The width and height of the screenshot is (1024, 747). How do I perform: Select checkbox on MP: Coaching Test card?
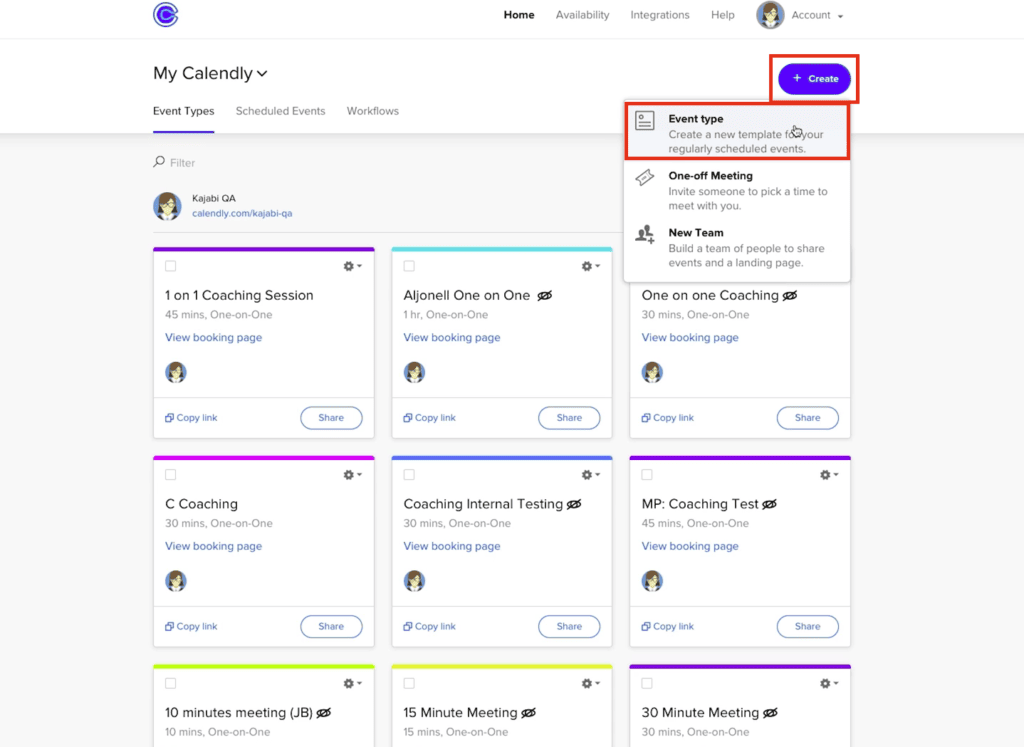647,475
